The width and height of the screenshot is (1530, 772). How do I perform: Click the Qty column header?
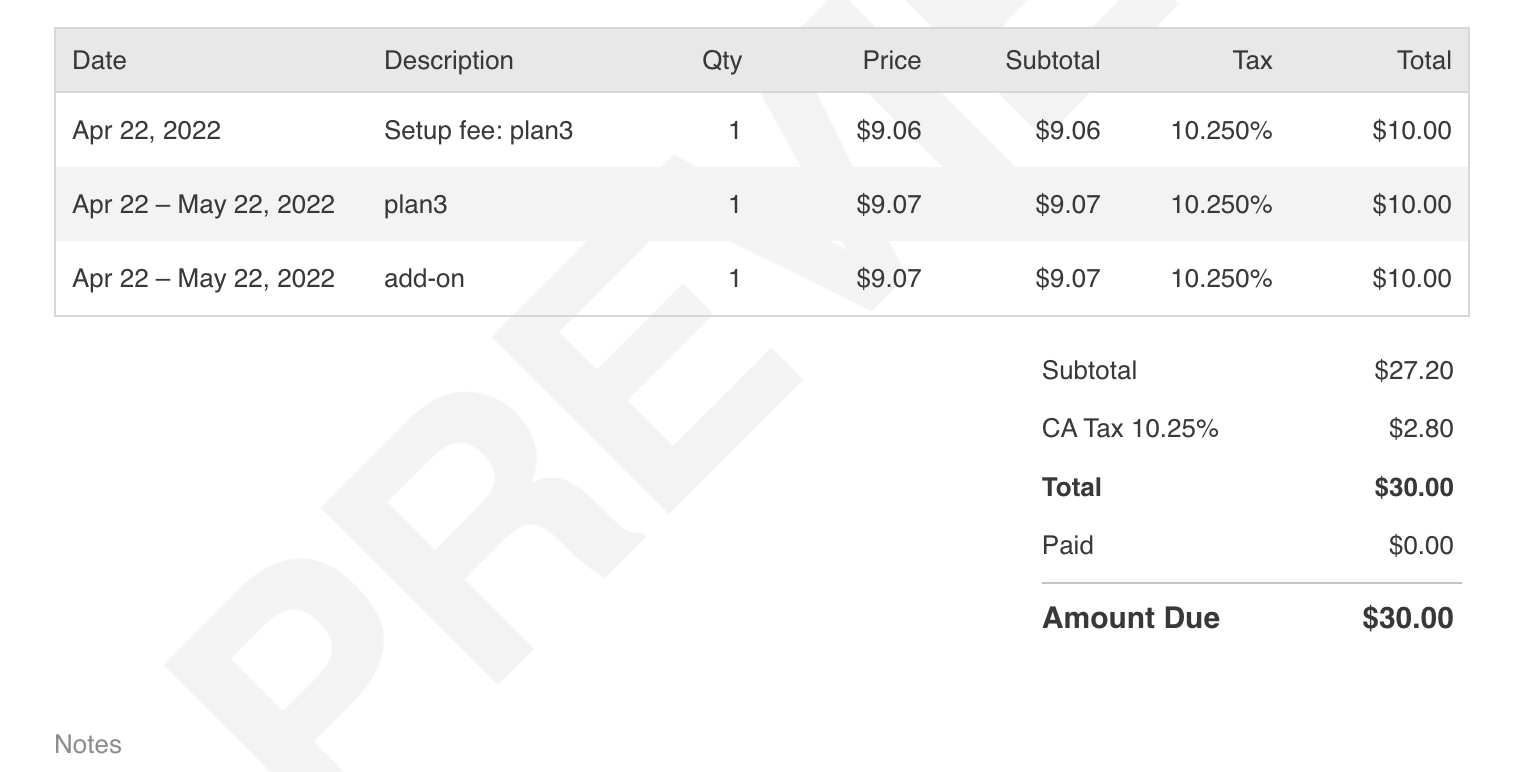[x=722, y=61]
